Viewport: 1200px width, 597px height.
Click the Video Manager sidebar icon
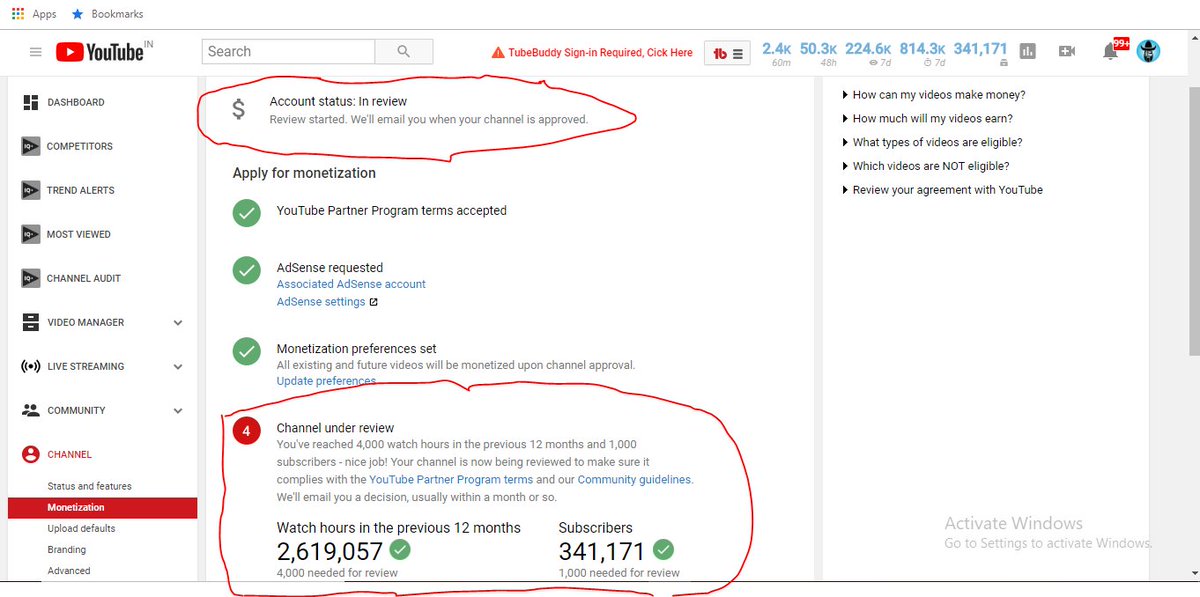click(x=30, y=322)
